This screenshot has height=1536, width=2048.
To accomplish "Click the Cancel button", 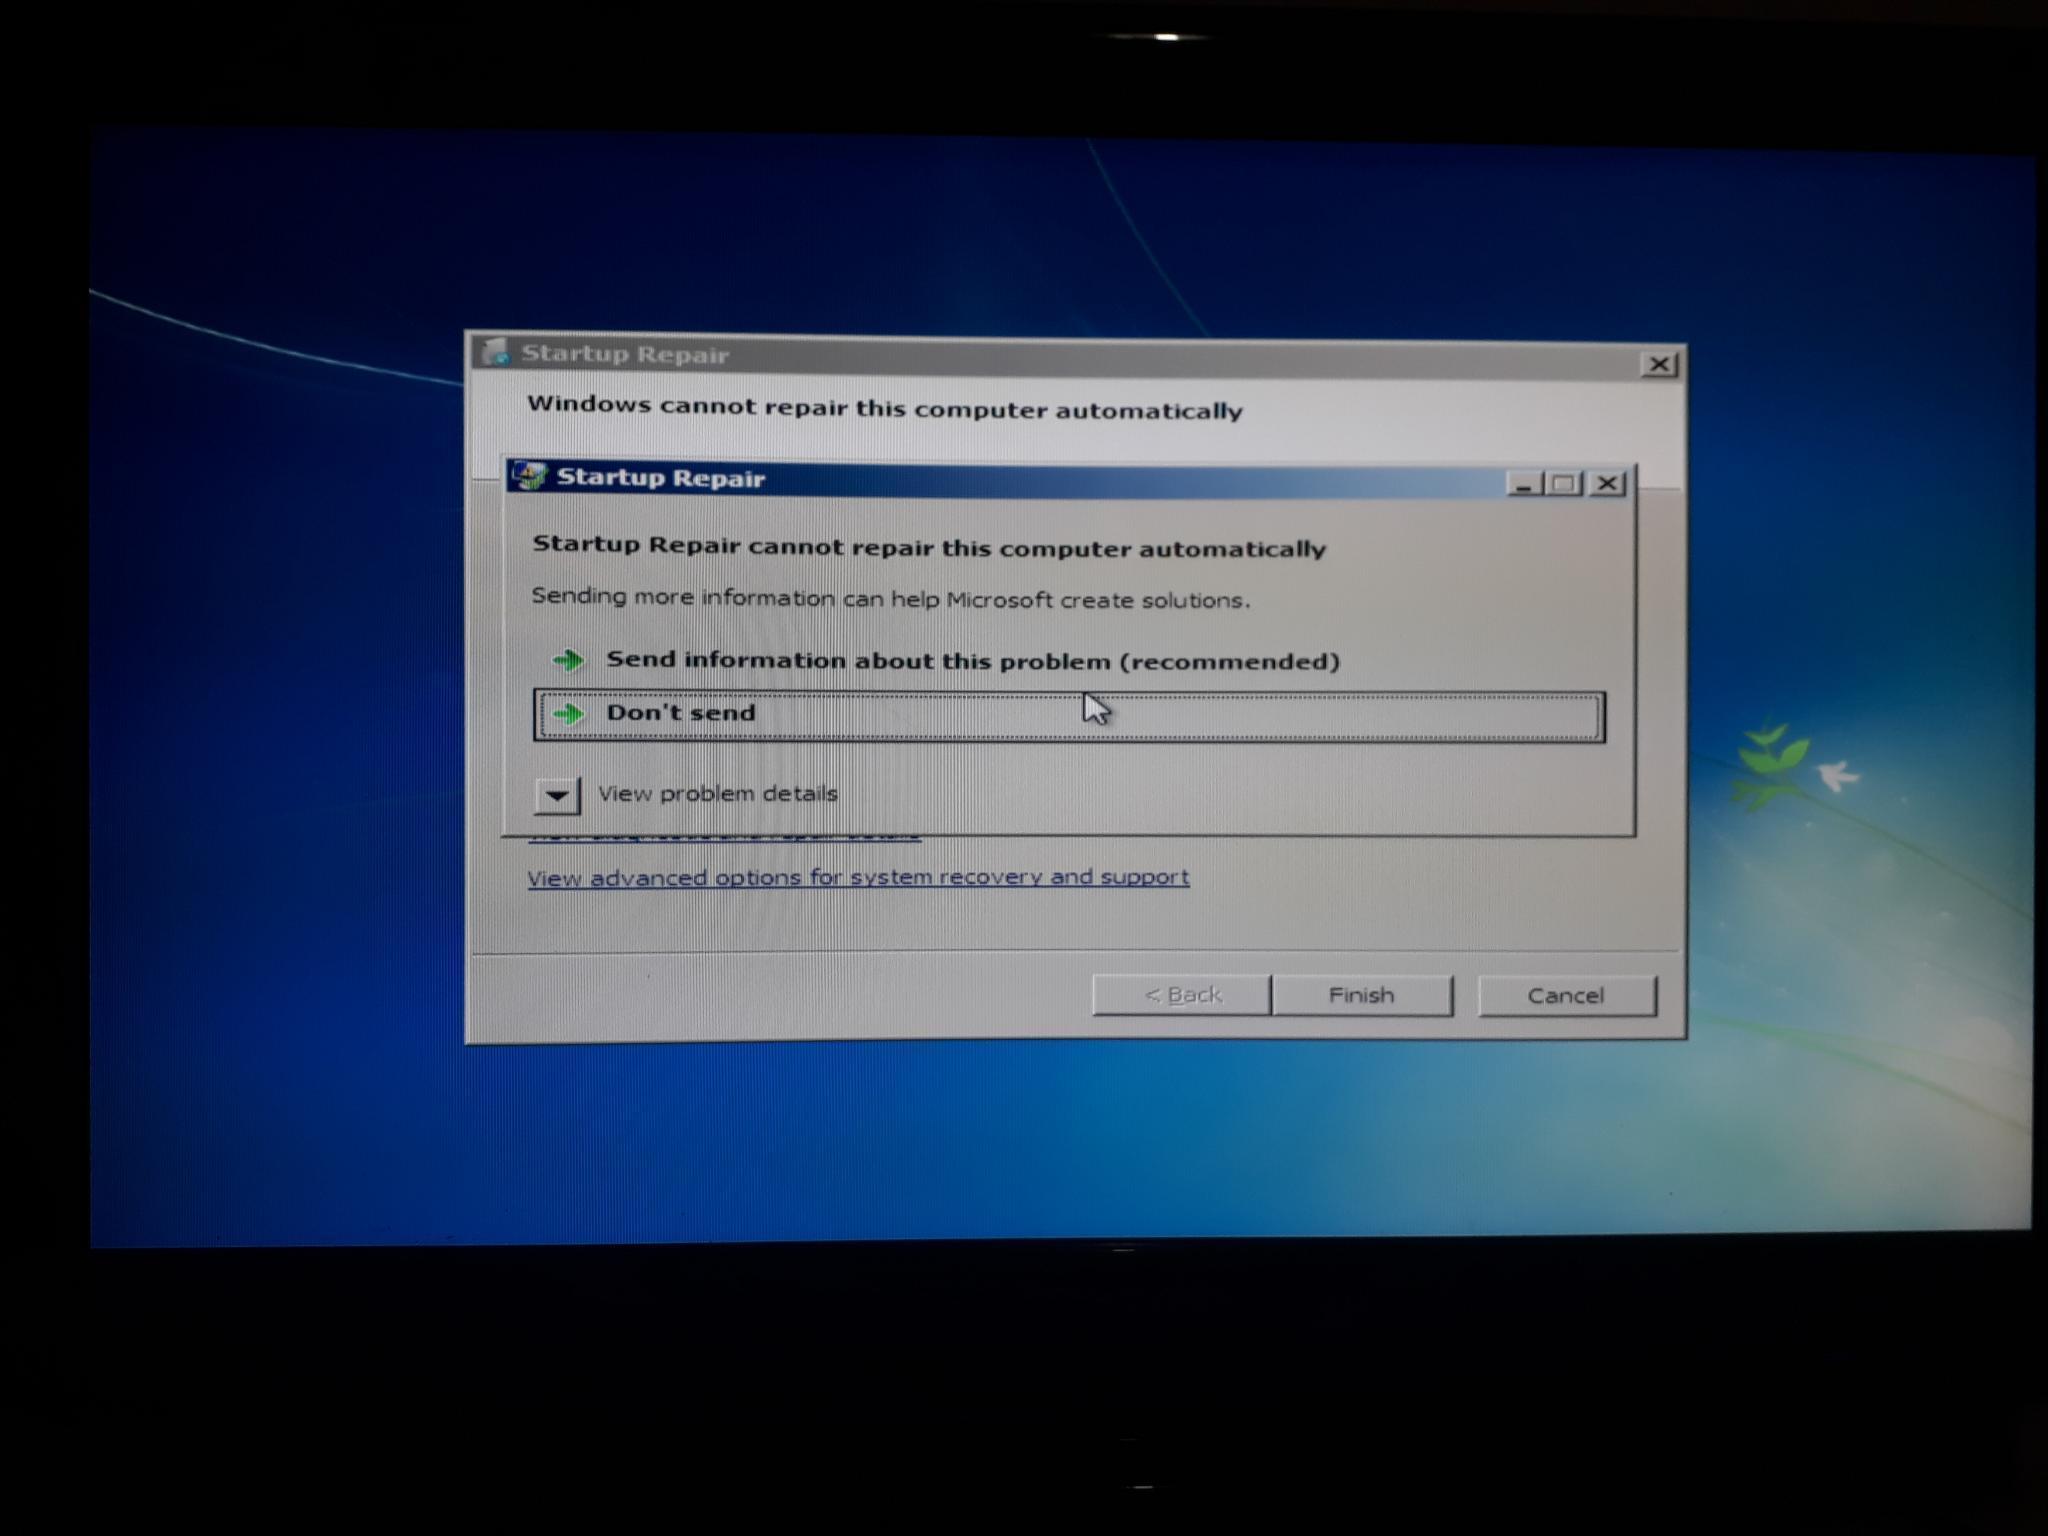I will pos(1566,996).
